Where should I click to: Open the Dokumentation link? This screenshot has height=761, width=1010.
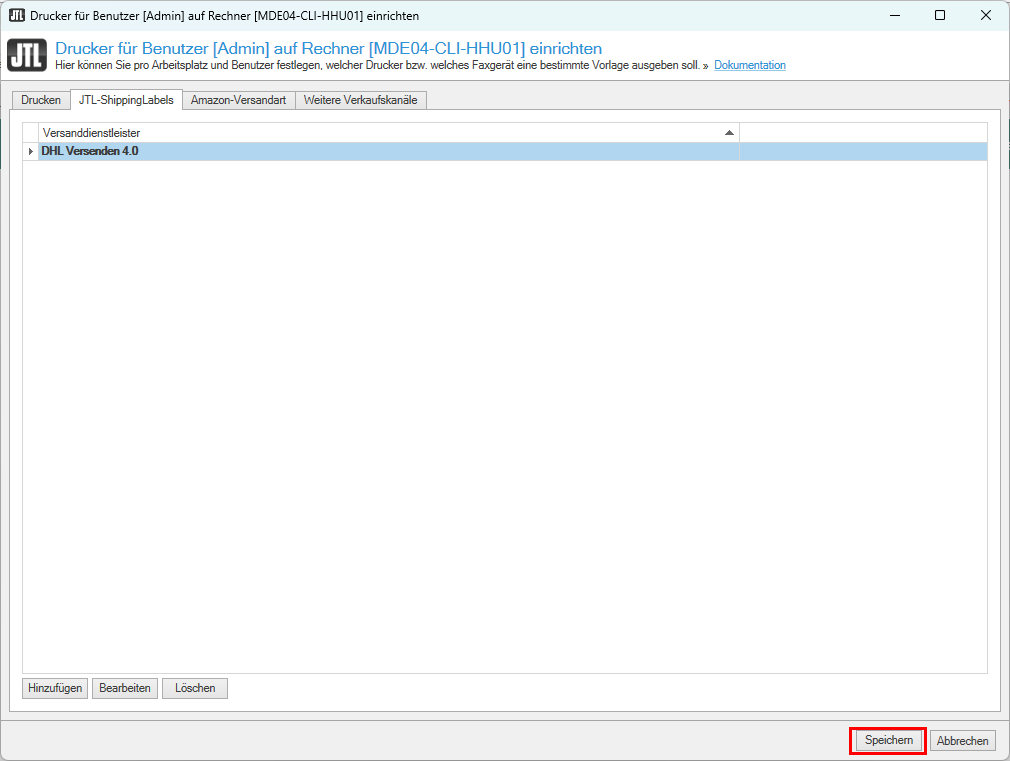749,66
